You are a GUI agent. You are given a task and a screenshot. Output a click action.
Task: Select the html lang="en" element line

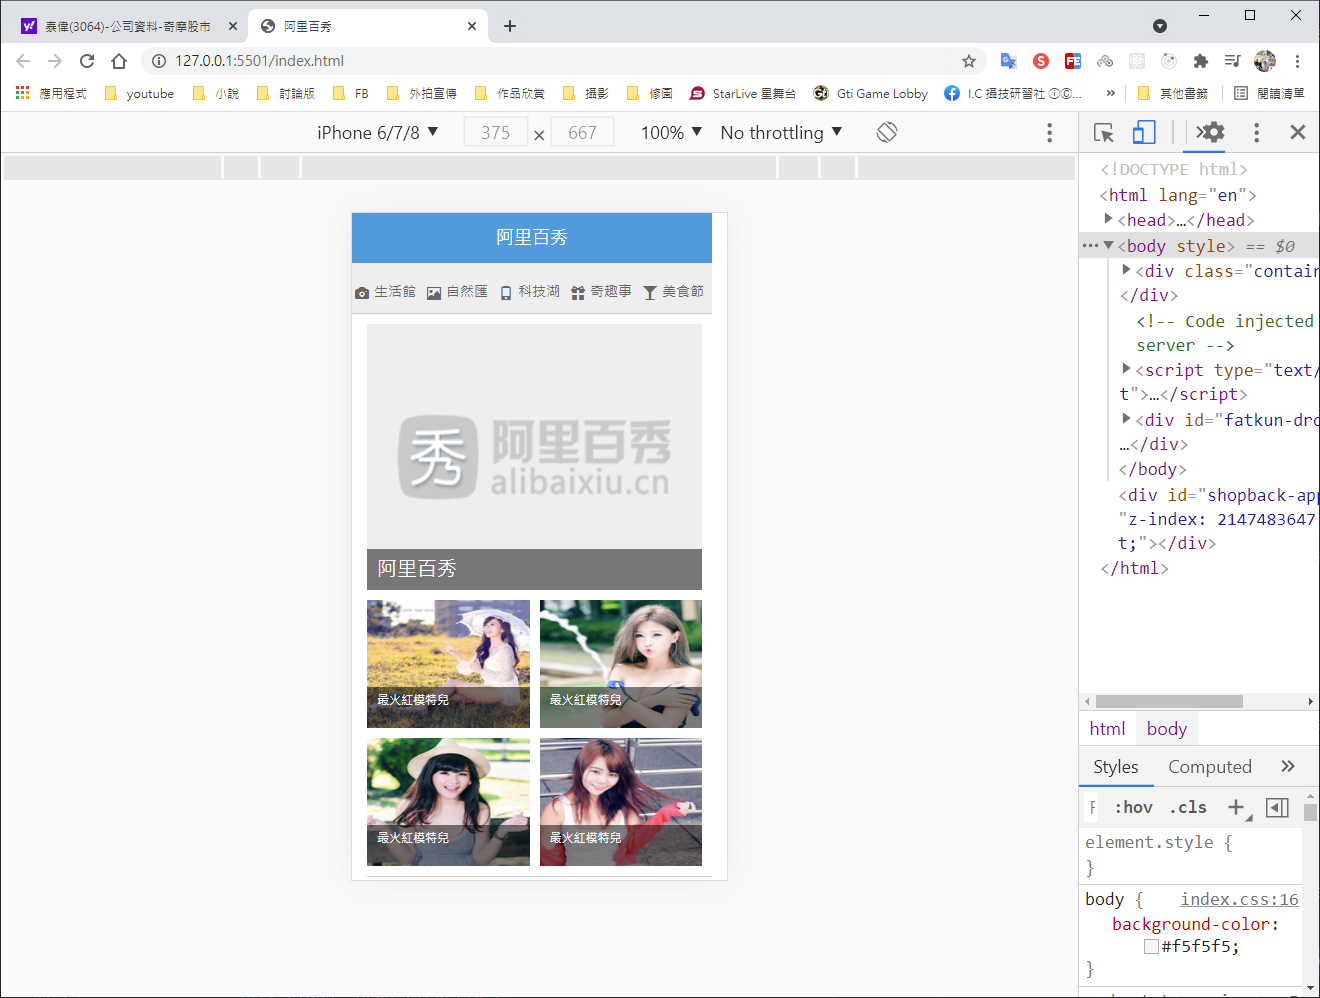click(1178, 195)
